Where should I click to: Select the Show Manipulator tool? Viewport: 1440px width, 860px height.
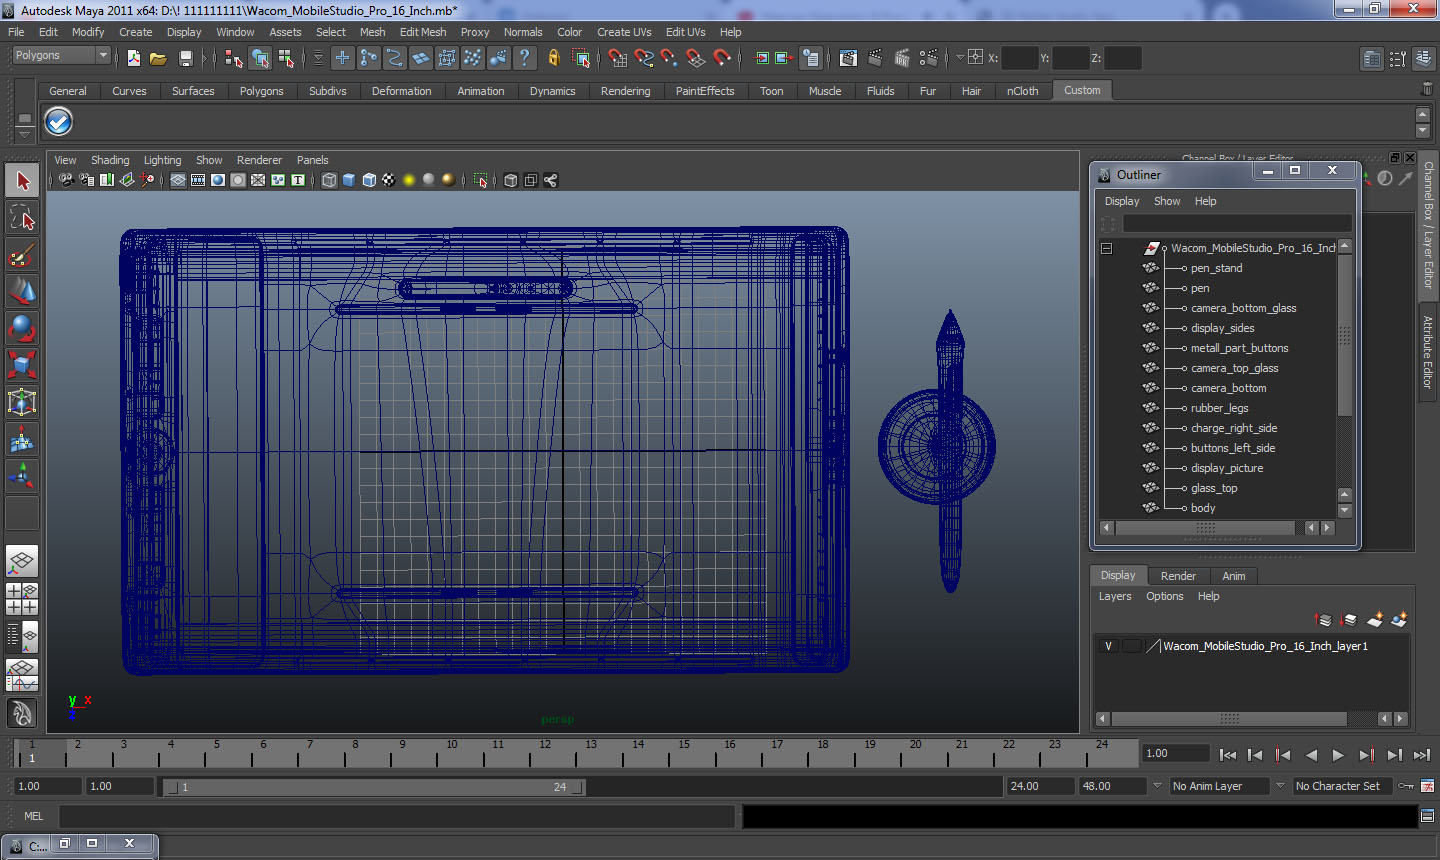[x=22, y=477]
